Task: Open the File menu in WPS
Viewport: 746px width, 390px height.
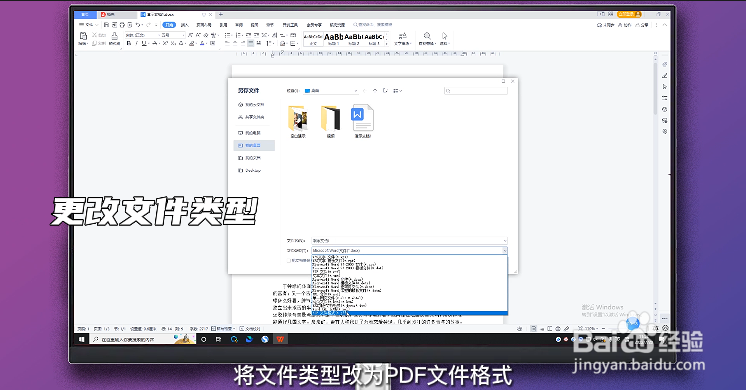Action: (x=88, y=25)
